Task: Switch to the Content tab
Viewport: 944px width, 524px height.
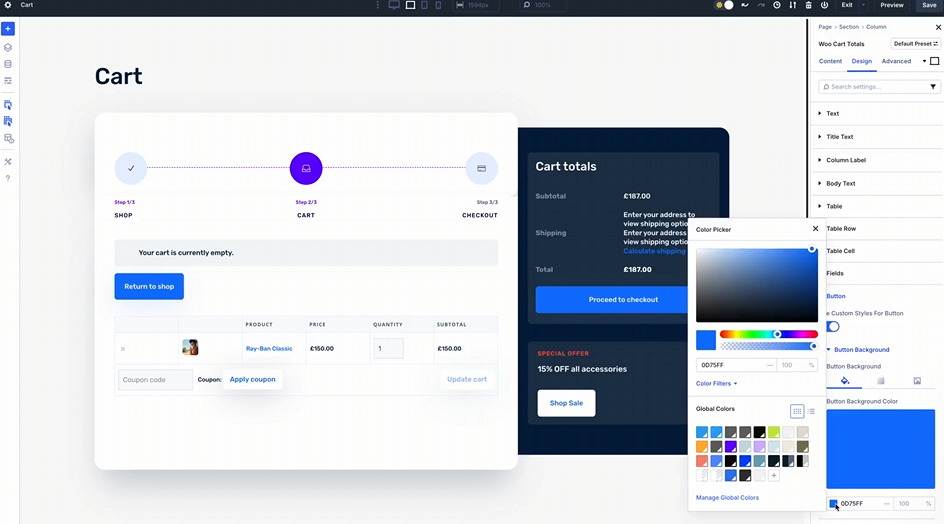Action: tap(830, 61)
